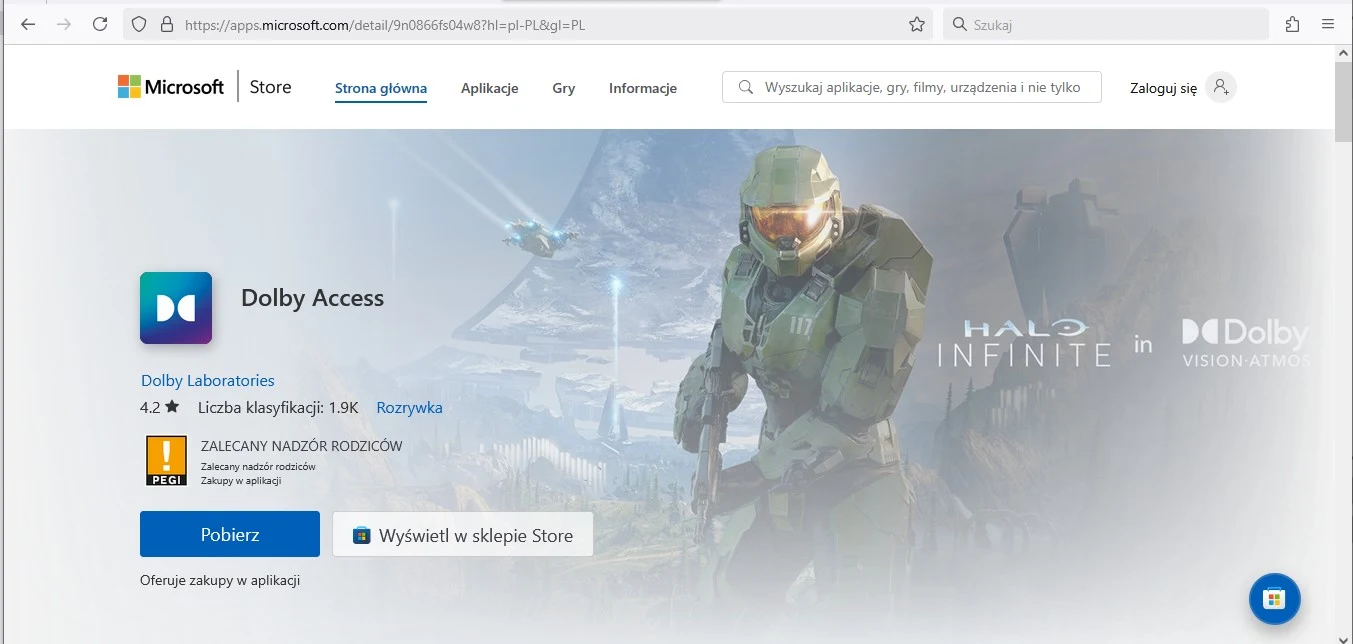This screenshot has height=644, width=1353.
Task: Click ZALECANY NADZÓR RODZICÓW heading
Action: tap(302, 446)
